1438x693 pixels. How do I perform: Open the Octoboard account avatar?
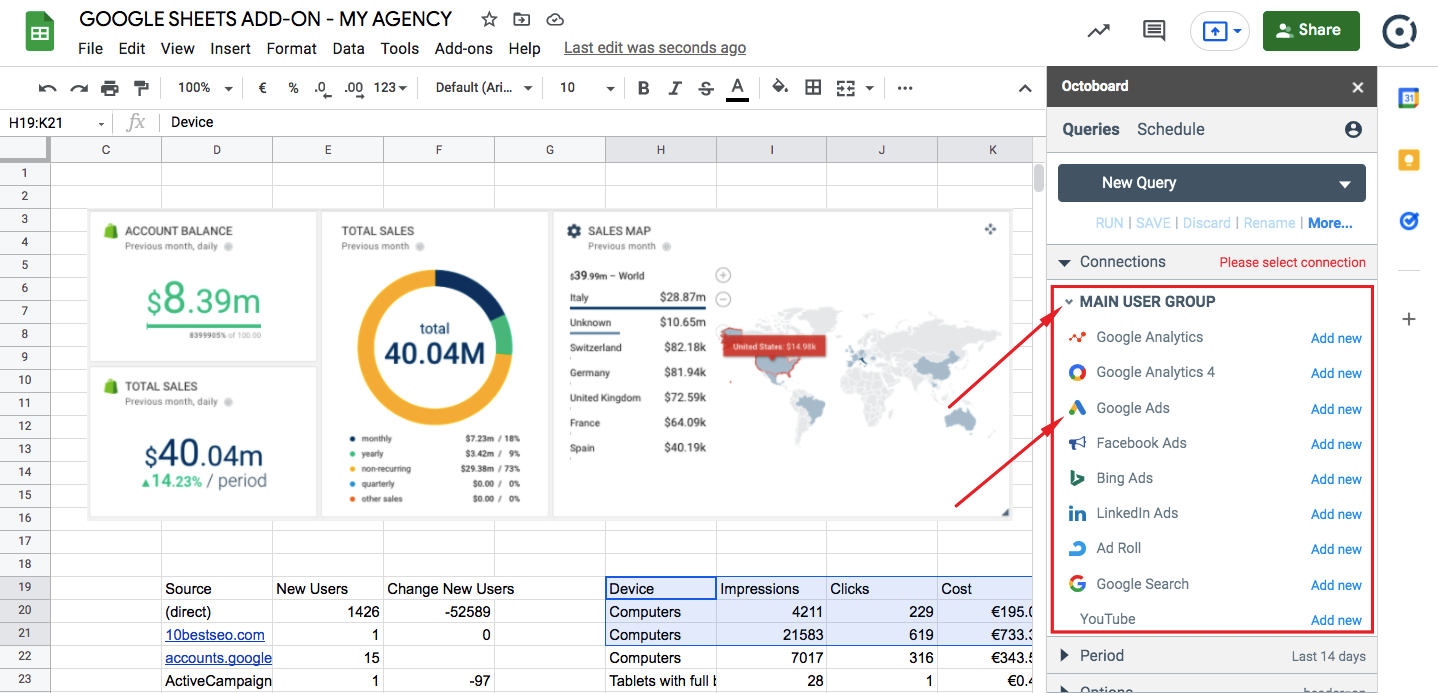[1399, 31]
